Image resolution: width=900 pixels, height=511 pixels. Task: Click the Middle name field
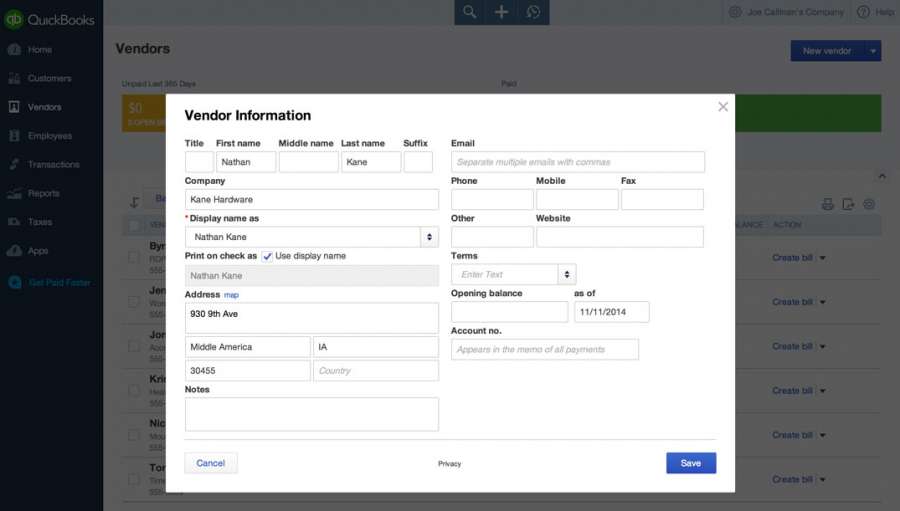pyautogui.click(x=308, y=162)
